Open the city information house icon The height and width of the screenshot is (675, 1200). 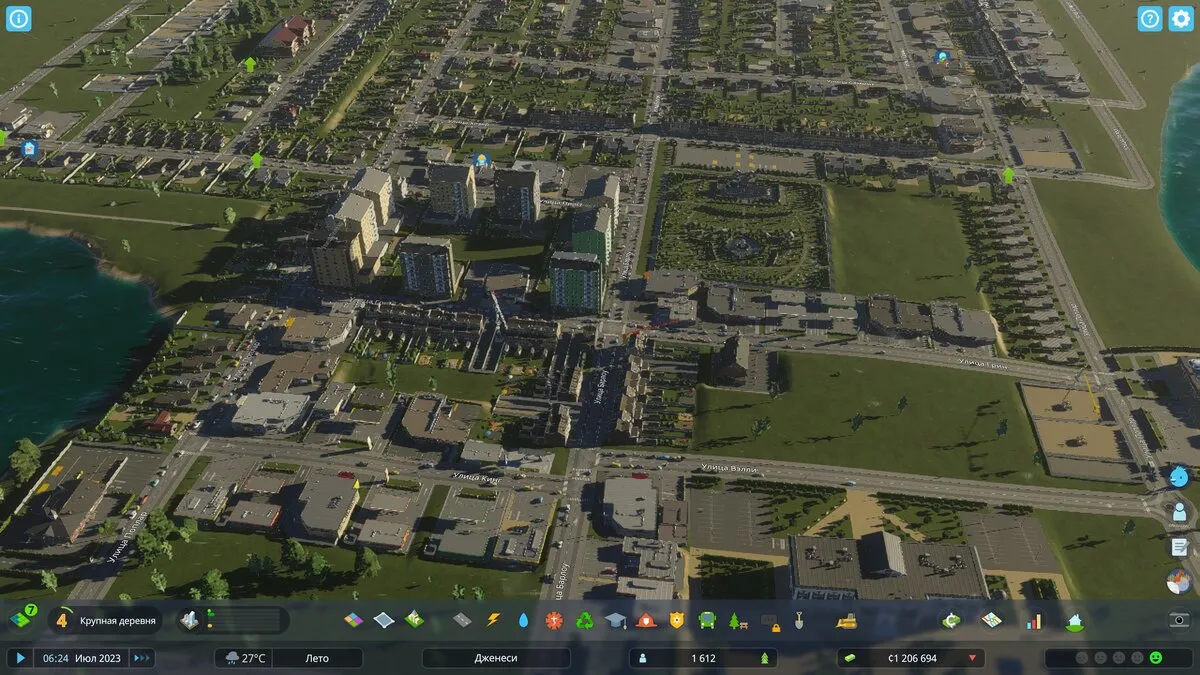coord(1074,620)
